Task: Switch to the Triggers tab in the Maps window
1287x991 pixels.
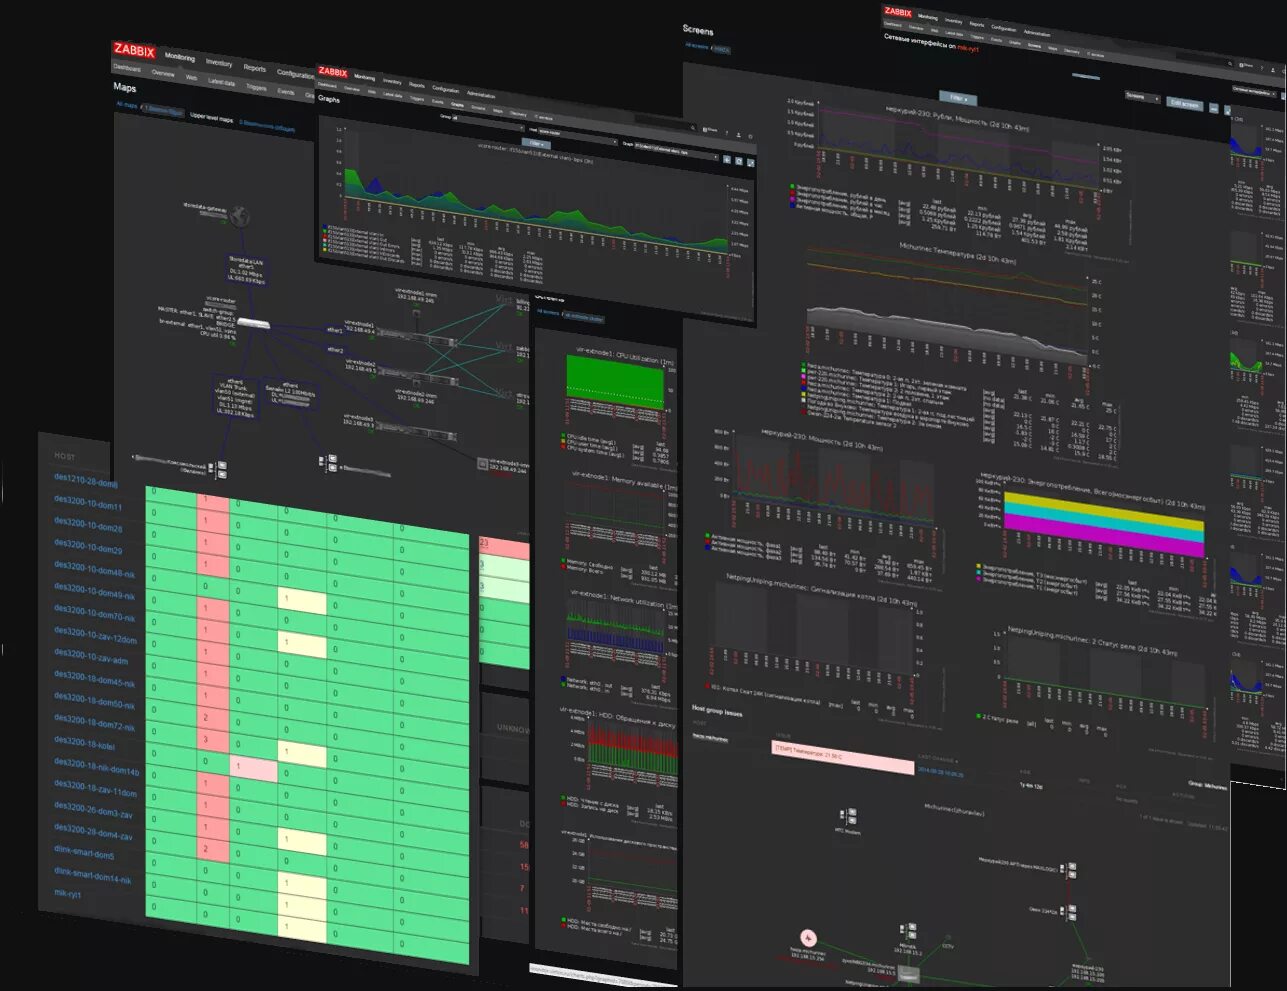Action: [256, 87]
